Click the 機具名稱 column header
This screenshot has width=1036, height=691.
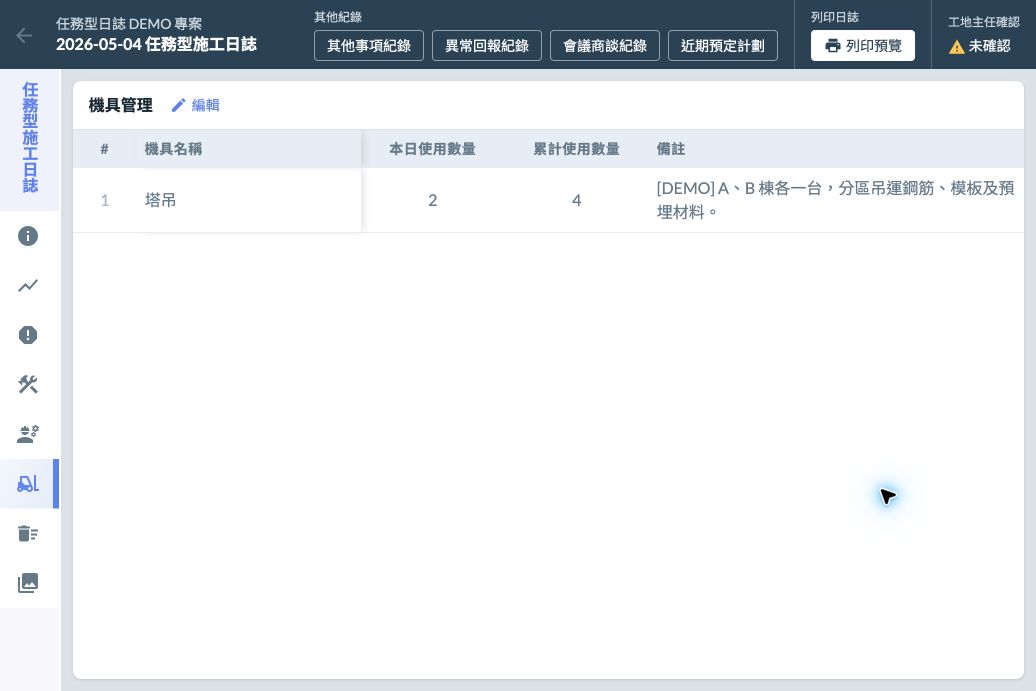(173, 149)
